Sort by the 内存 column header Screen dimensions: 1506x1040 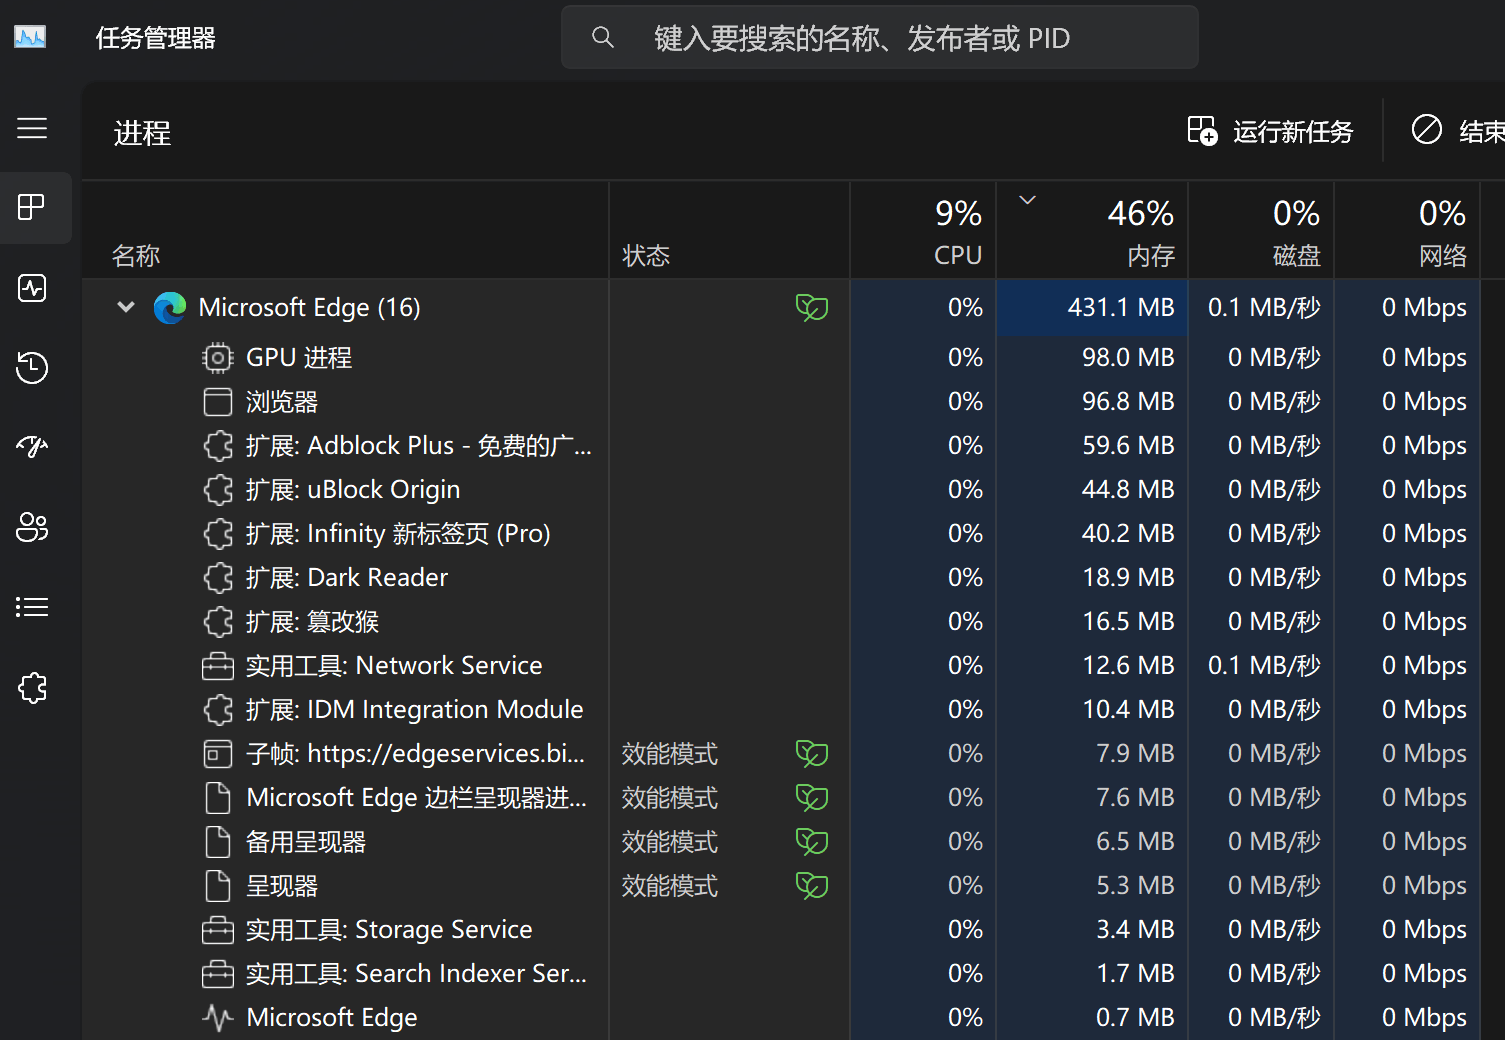(x=1092, y=229)
